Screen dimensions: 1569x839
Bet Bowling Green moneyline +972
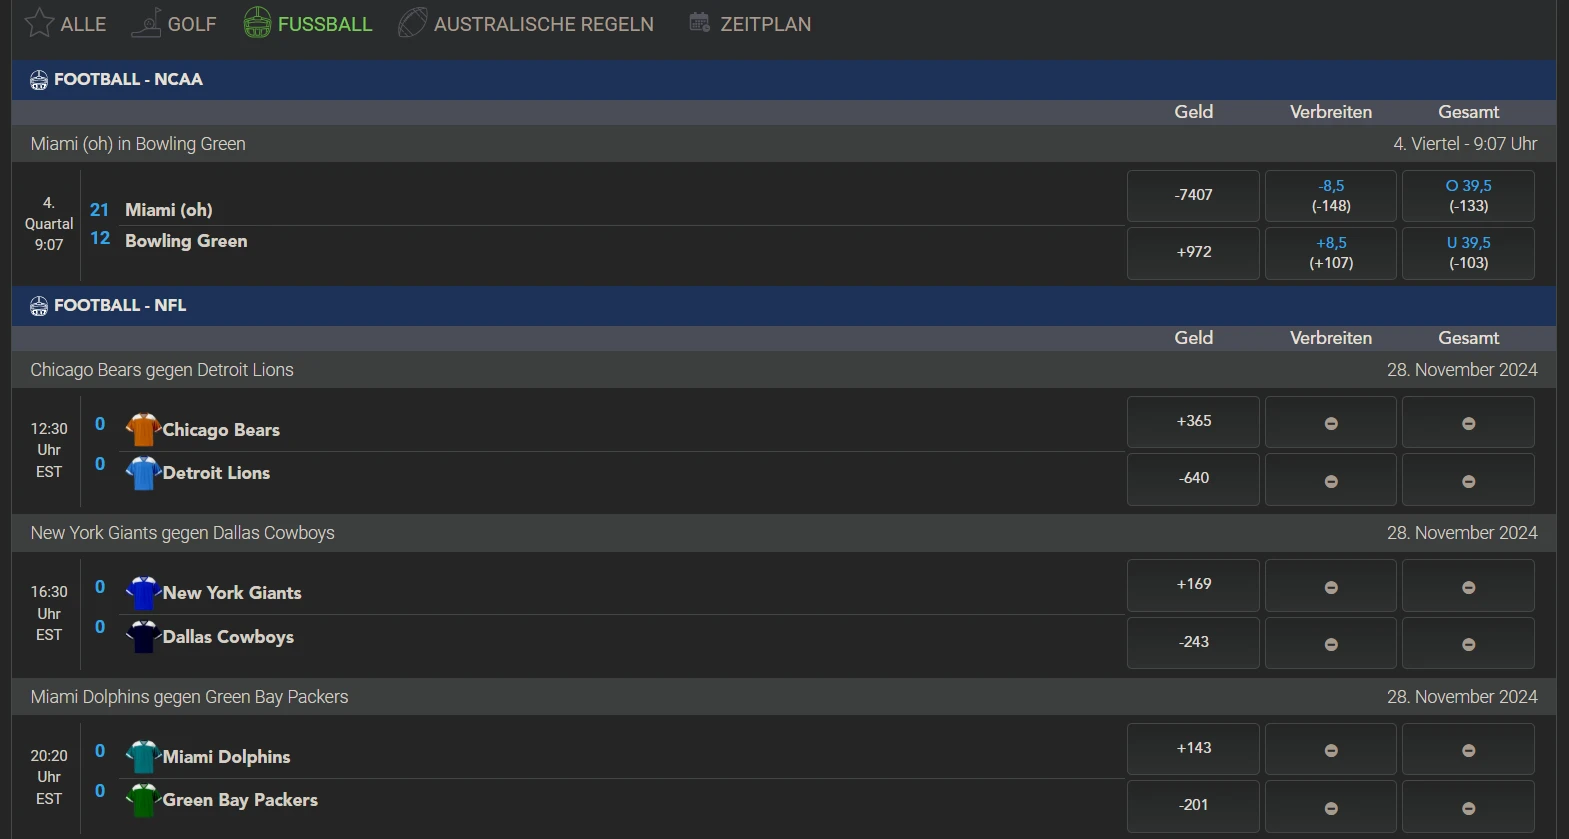[1193, 252]
